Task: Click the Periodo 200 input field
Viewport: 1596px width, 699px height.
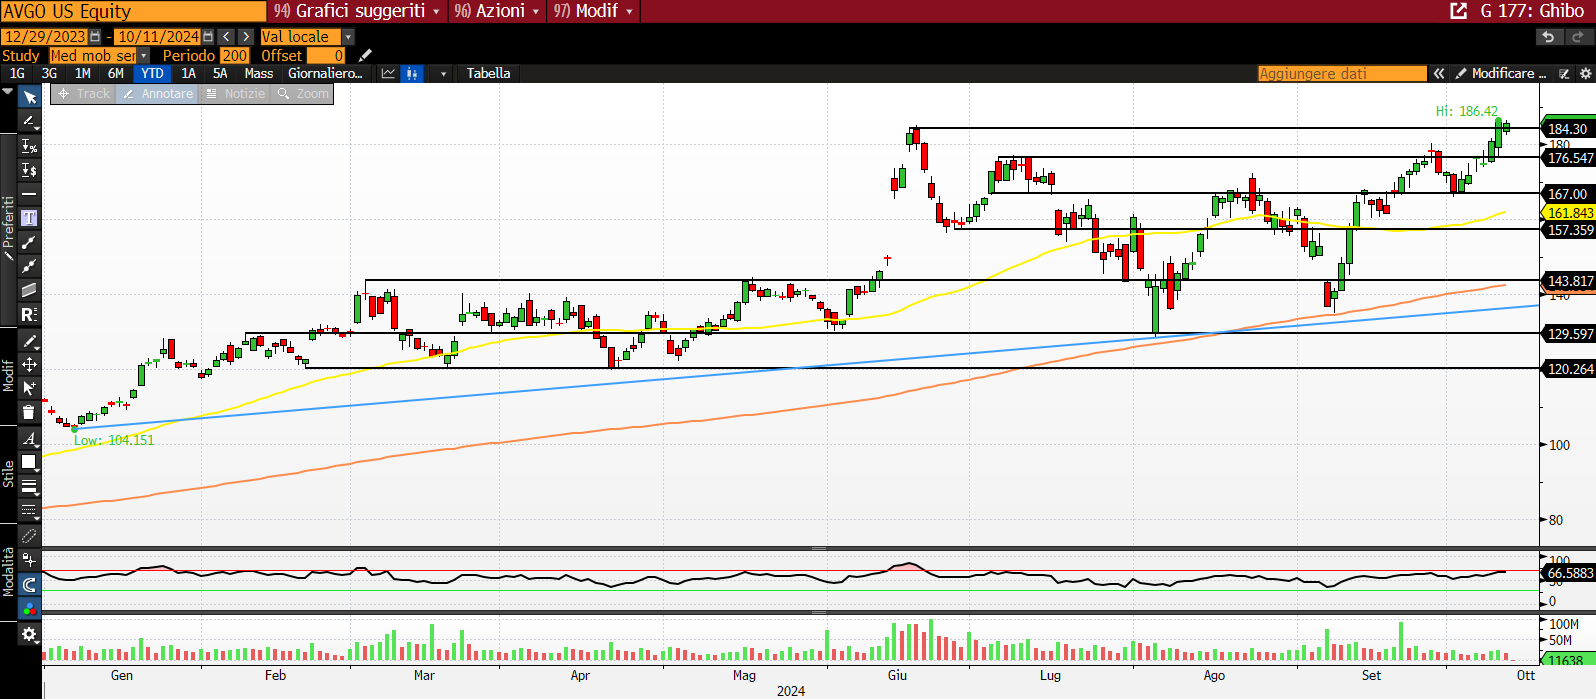Action: [x=235, y=56]
